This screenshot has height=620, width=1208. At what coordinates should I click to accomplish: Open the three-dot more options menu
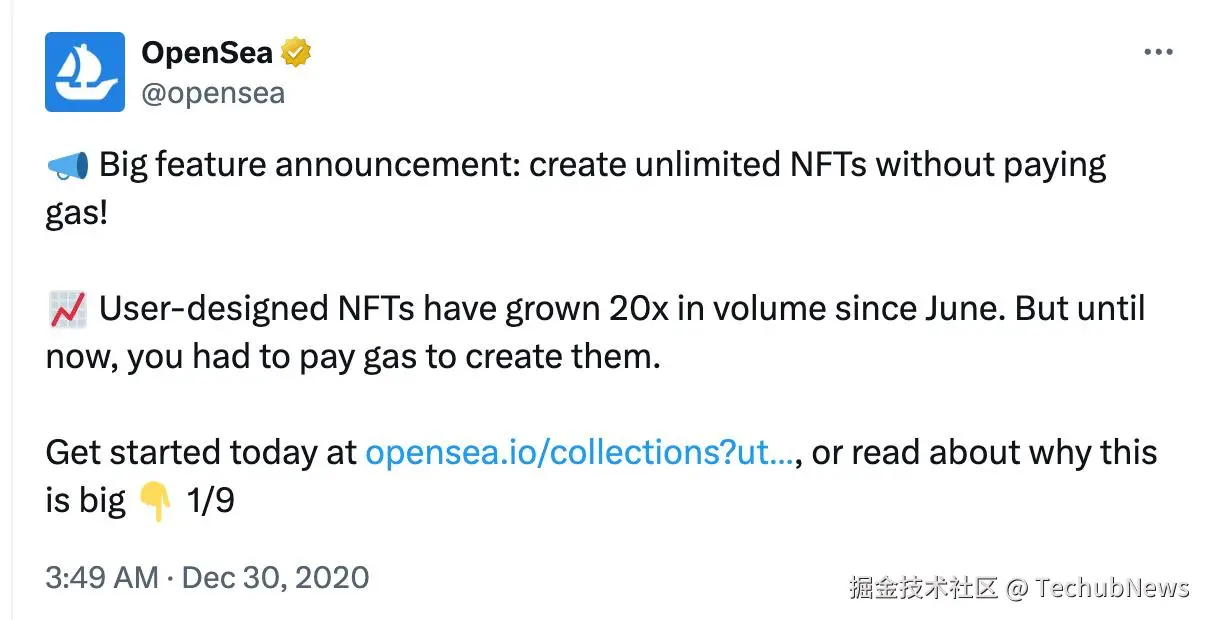[x=1158, y=52]
